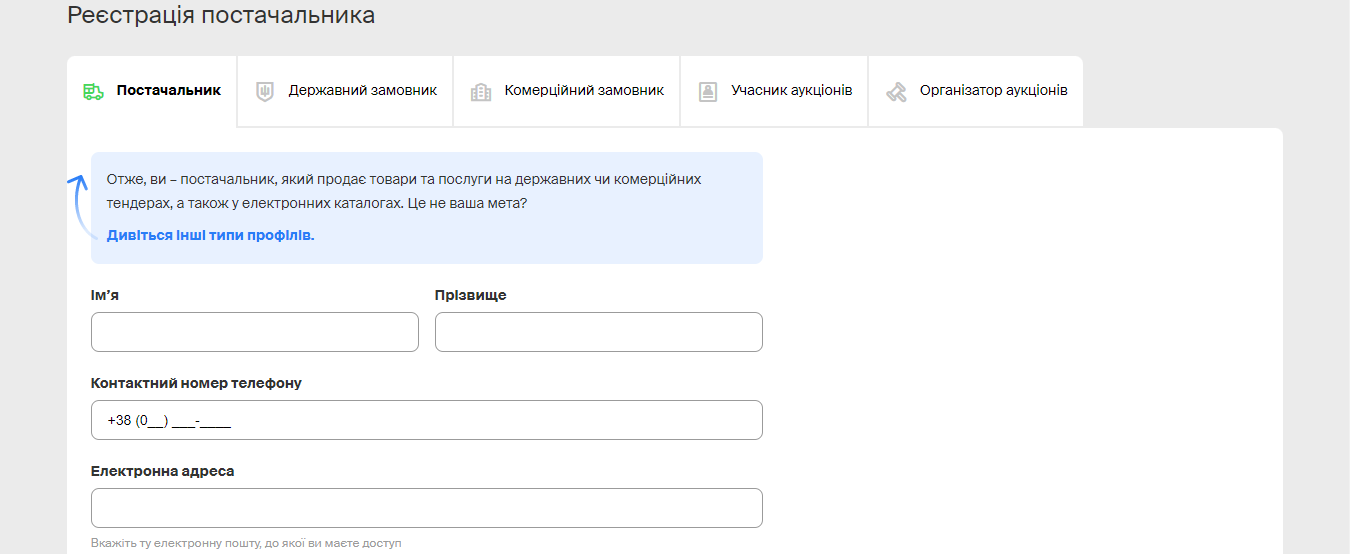Click the green truck icon on Постачальник tab
Image resolution: width=1350 pixels, height=554 pixels.
click(x=93, y=91)
